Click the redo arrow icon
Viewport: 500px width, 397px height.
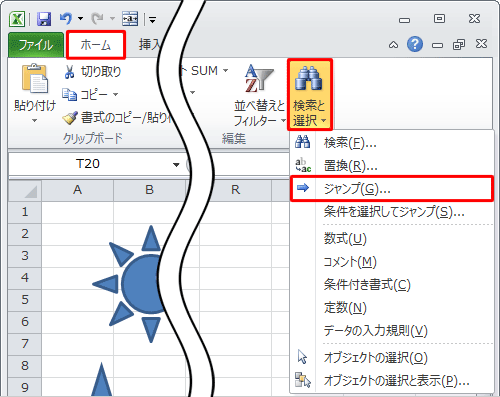pyautogui.click(x=98, y=19)
